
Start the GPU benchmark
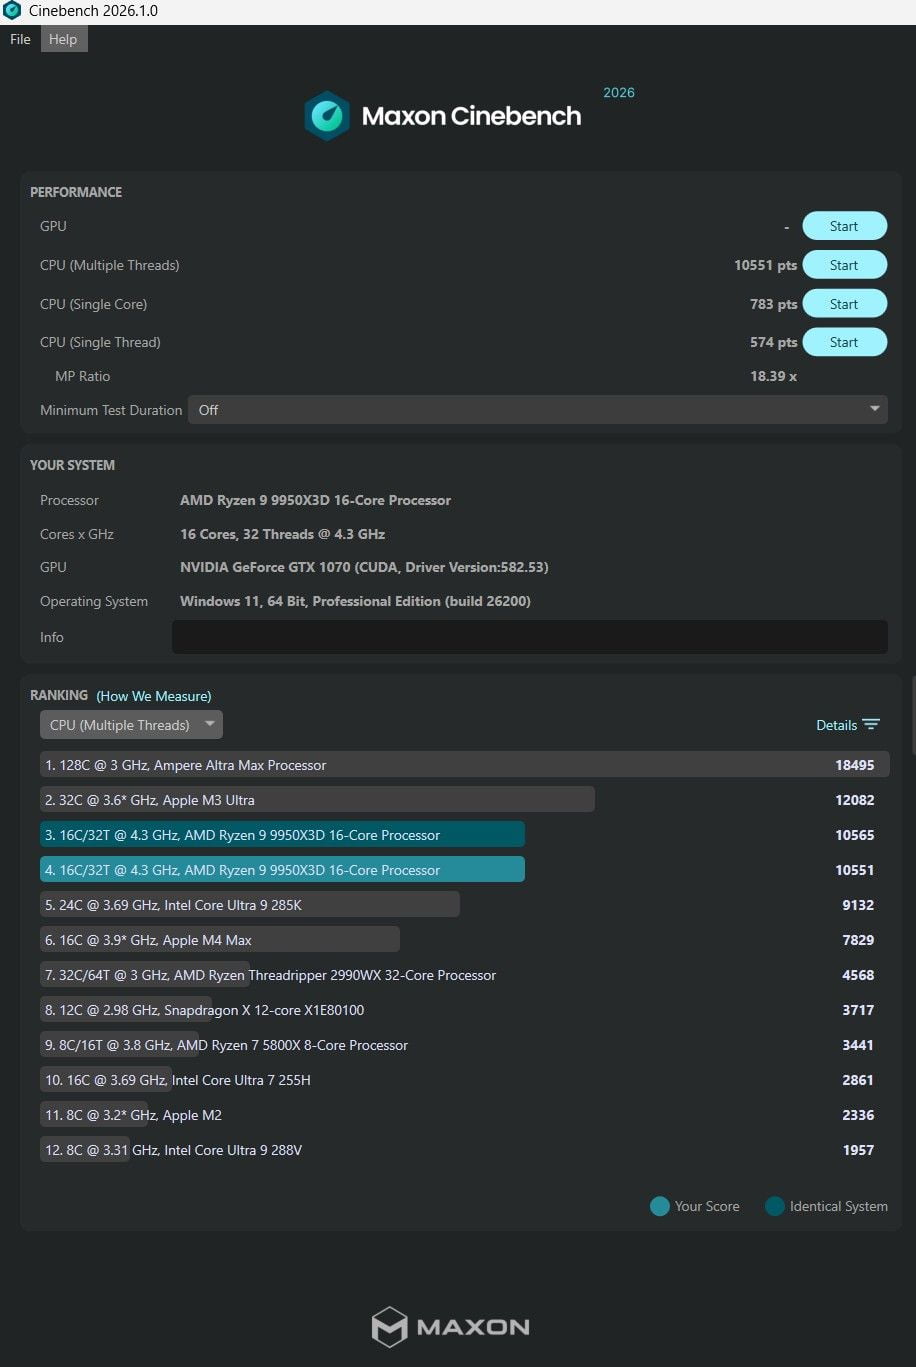pyautogui.click(x=844, y=226)
